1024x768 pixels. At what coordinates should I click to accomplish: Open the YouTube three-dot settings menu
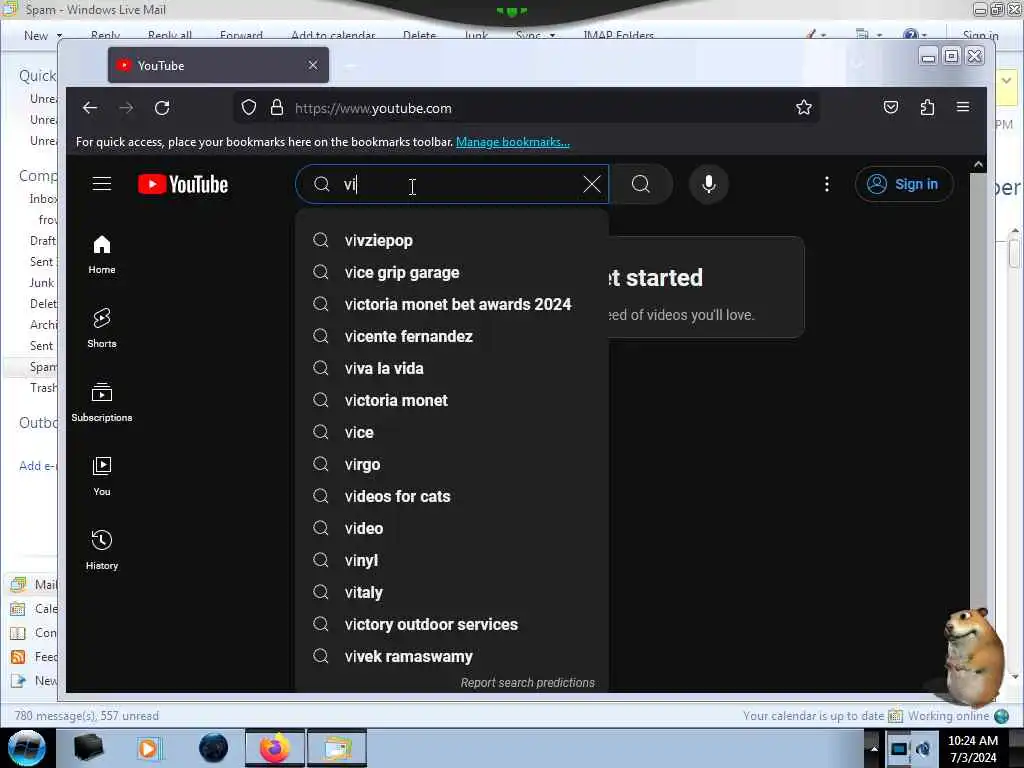click(827, 184)
